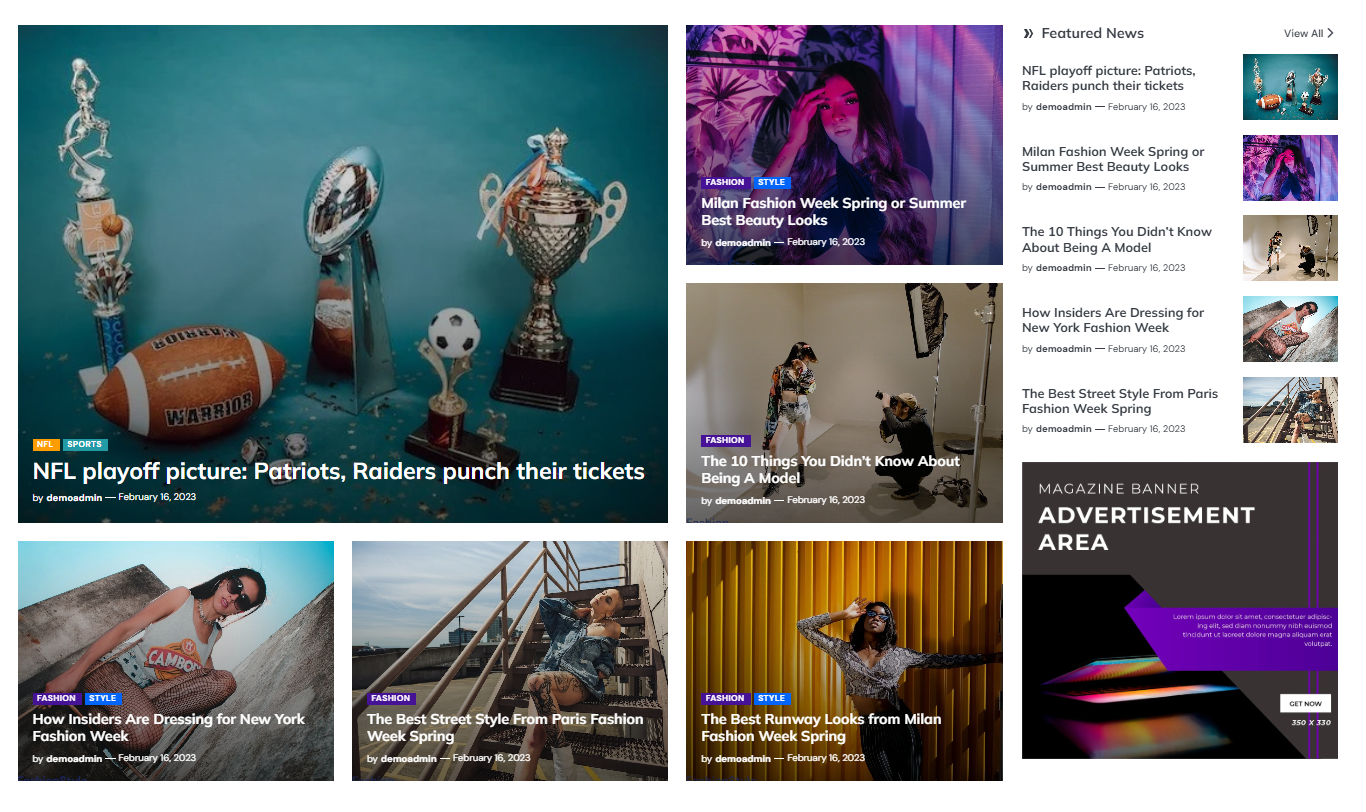Click demoadmin author on the 10 Things card
Viewport: 1366px width, 812px height.
tap(743, 500)
